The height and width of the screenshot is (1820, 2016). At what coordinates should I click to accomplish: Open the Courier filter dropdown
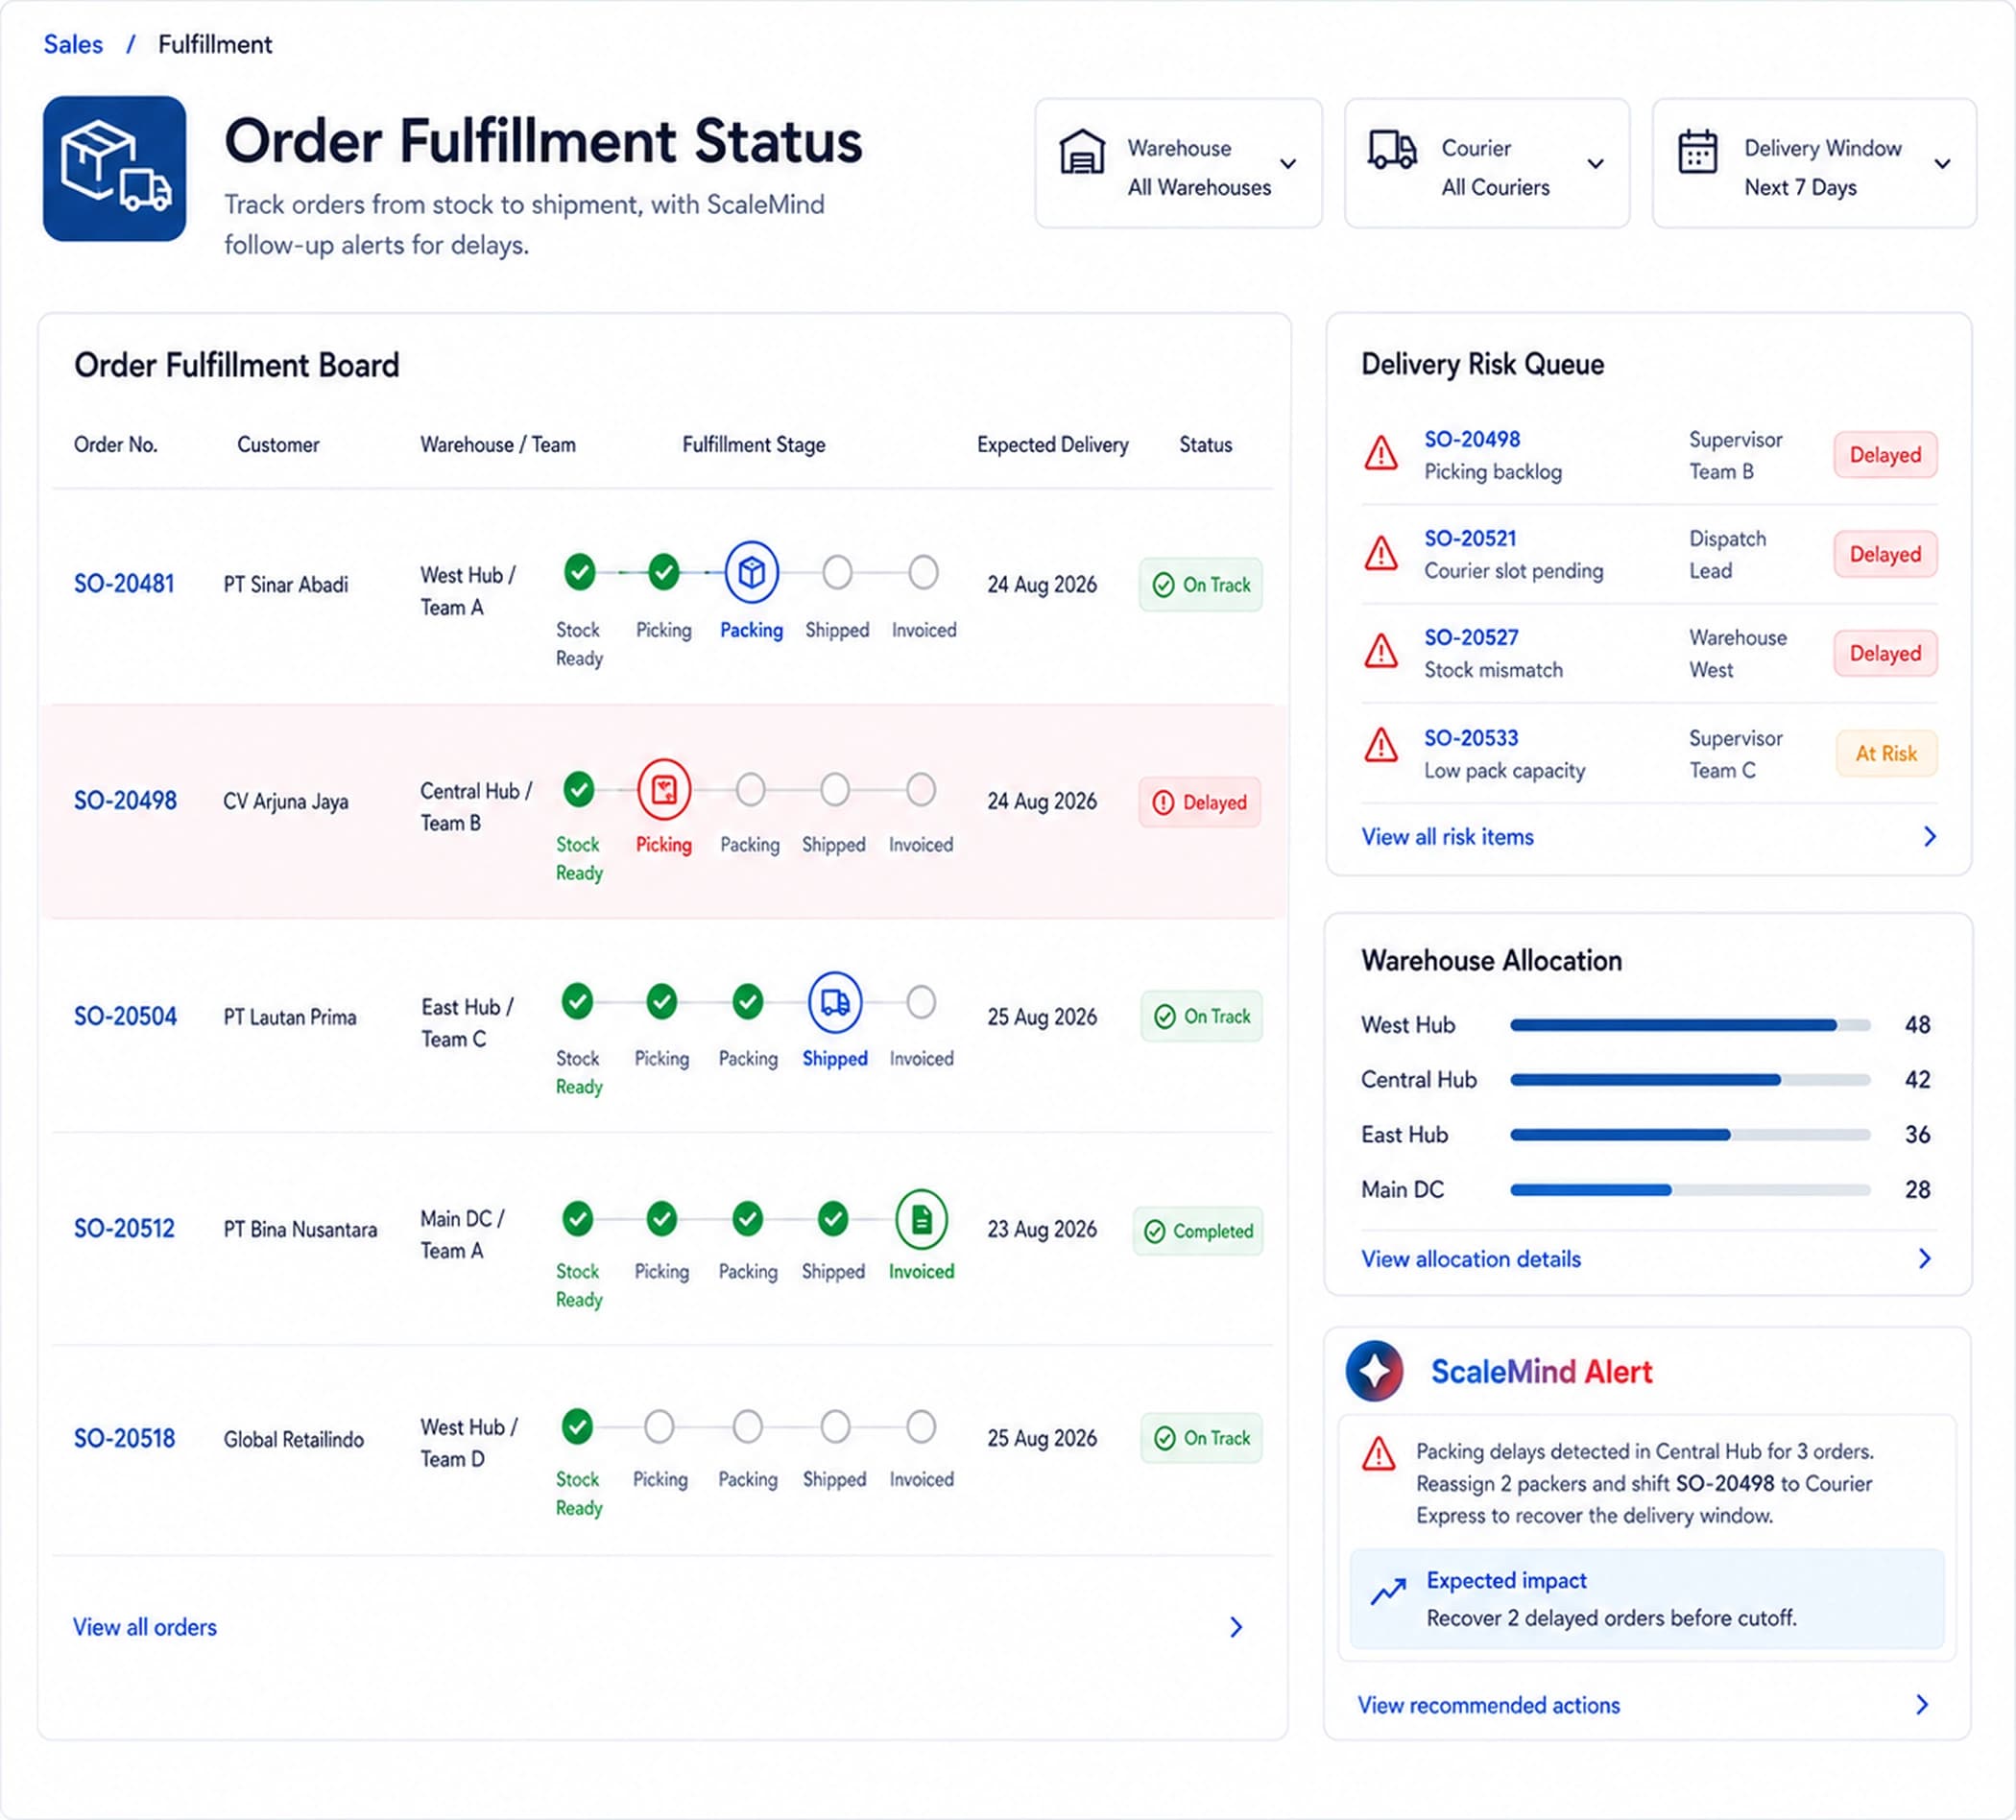[1487, 163]
